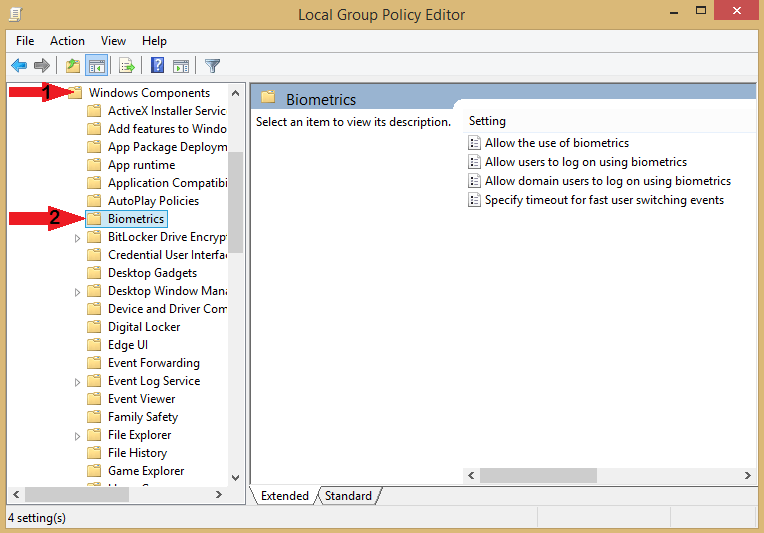This screenshot has width=764, height=533.
Task: Open the Action menu
Action: coord(67,41)
